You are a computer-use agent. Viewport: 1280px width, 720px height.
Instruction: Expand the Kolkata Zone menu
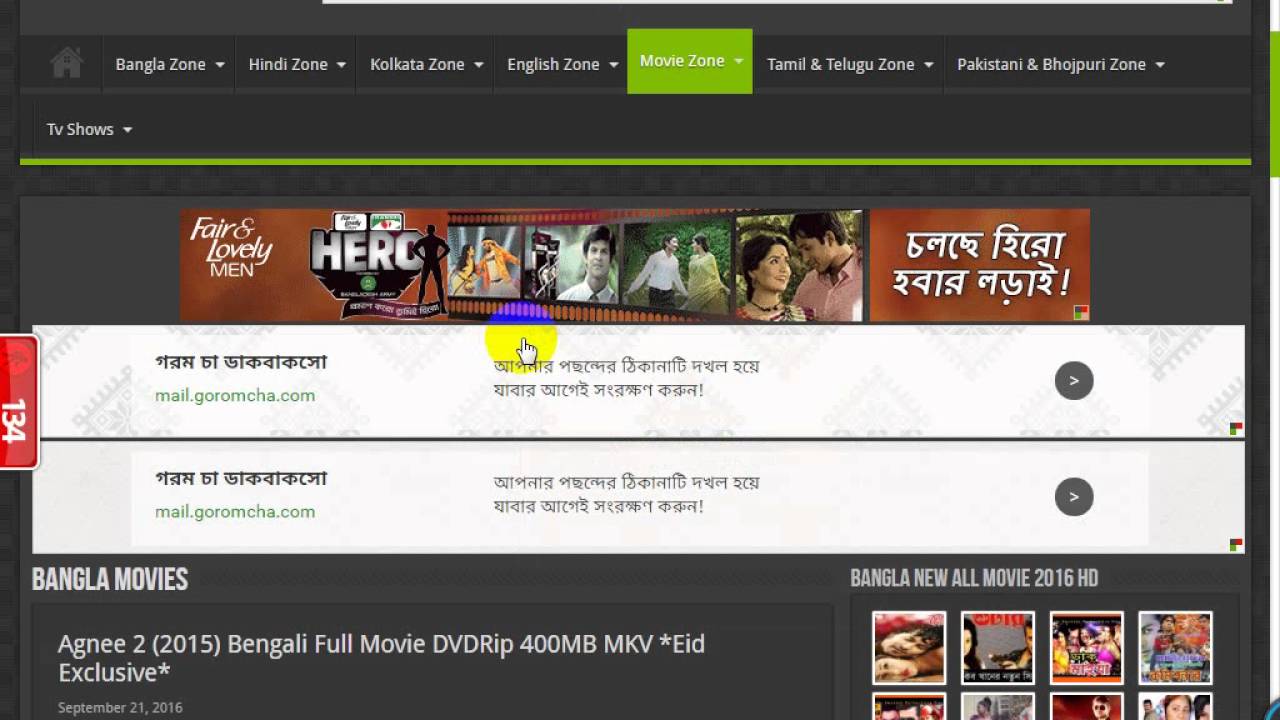point(426,64)
